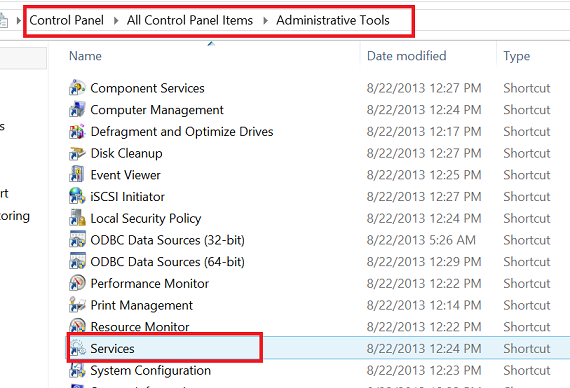Select the Defragment and Optimize Drives icon
Image resolution: width=570 pixels, height=388 pixels.
pos(77,131)
